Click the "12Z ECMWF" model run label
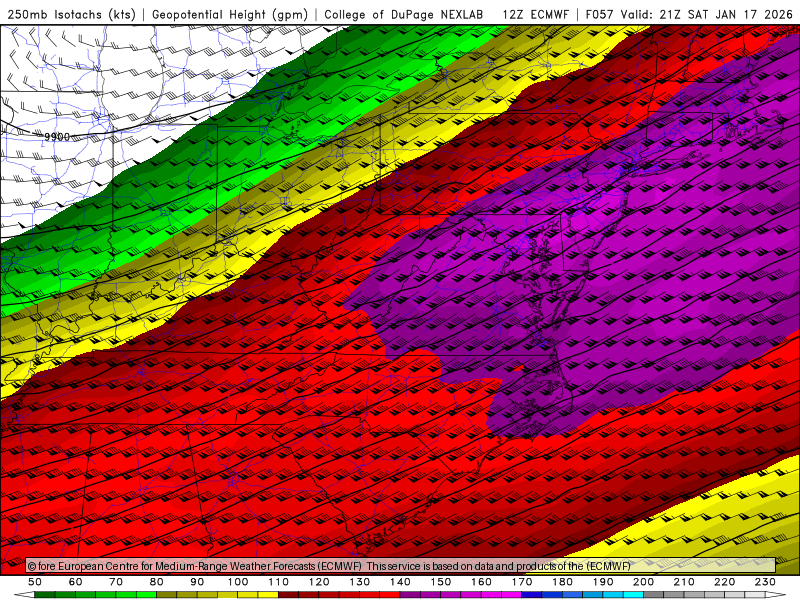This screenshot has width=800, height=600. [535, 14]
